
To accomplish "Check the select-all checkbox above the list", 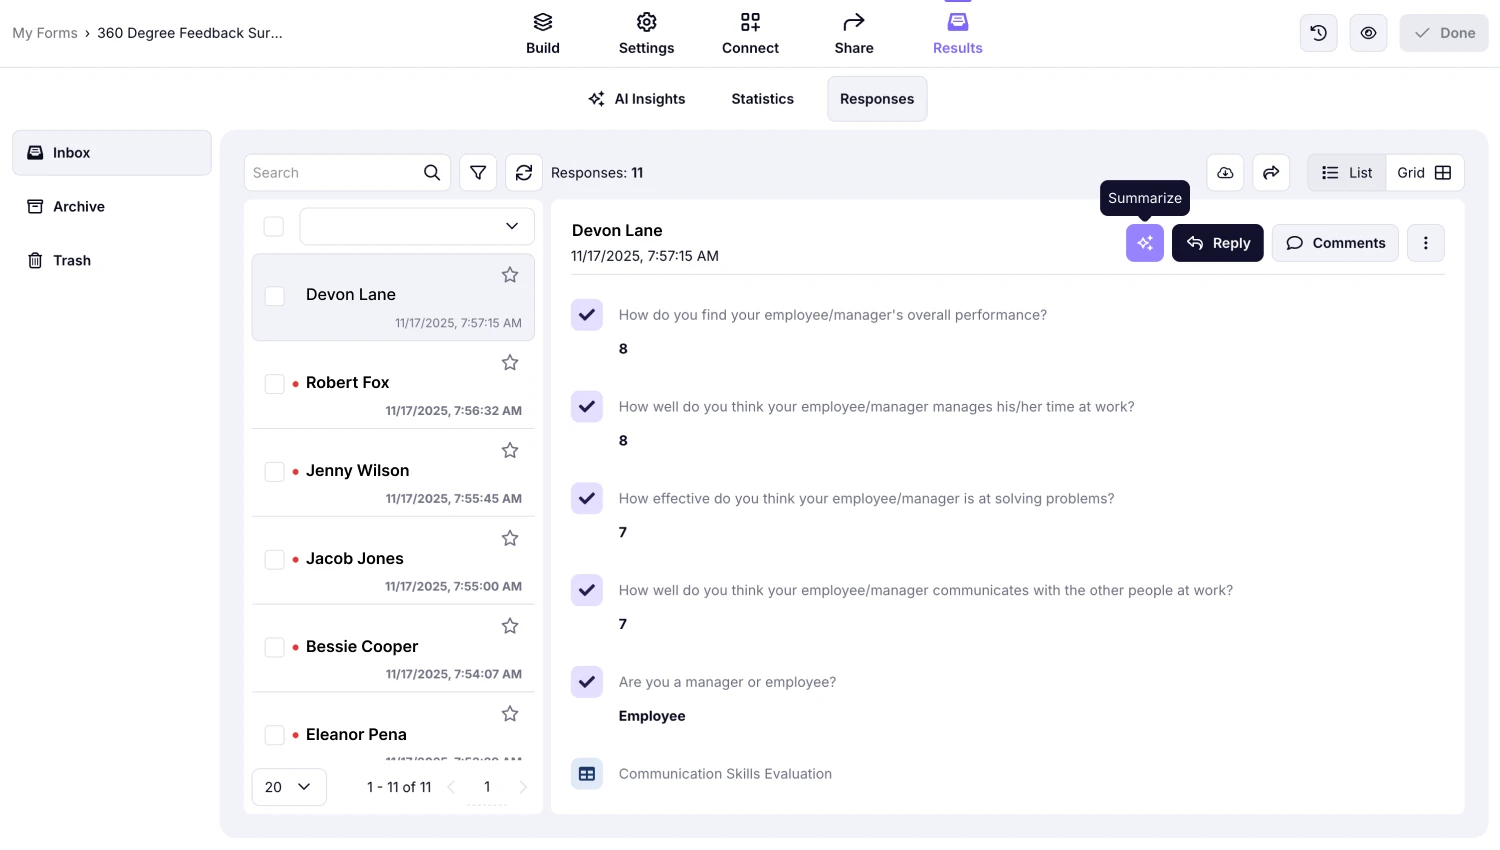I will tap(274, 227).
